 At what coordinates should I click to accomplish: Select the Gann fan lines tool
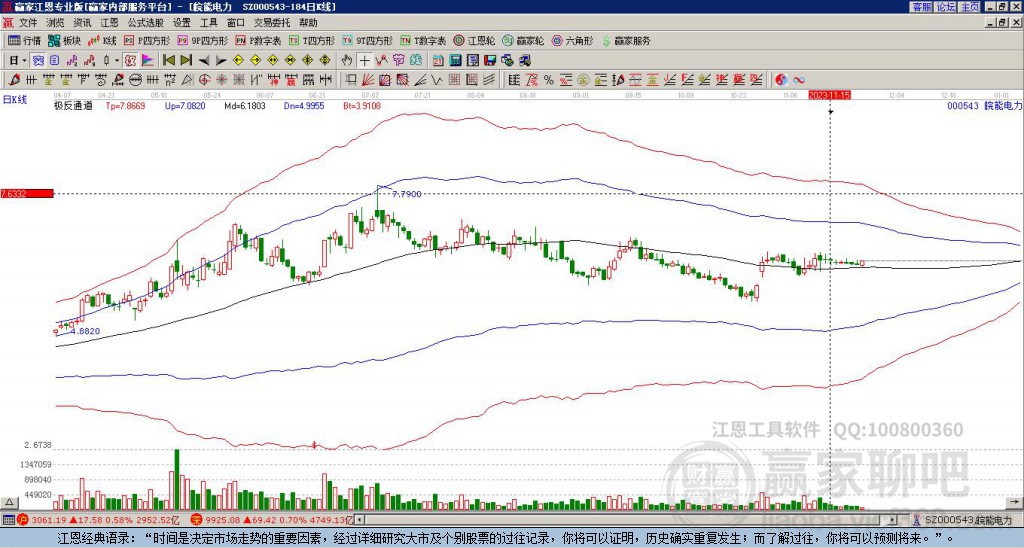[x=368, y=80]
